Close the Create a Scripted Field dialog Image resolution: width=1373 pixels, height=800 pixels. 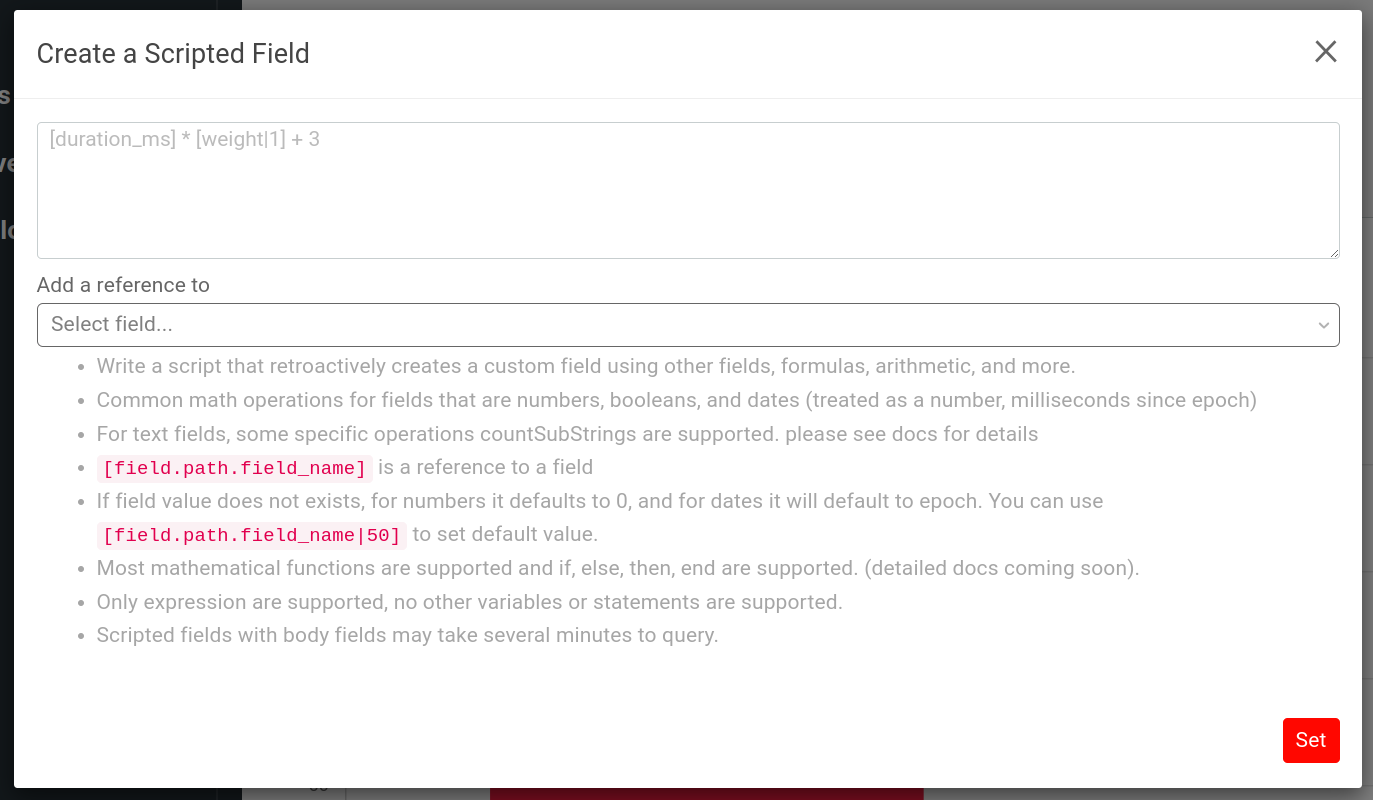click(1325, 52)
